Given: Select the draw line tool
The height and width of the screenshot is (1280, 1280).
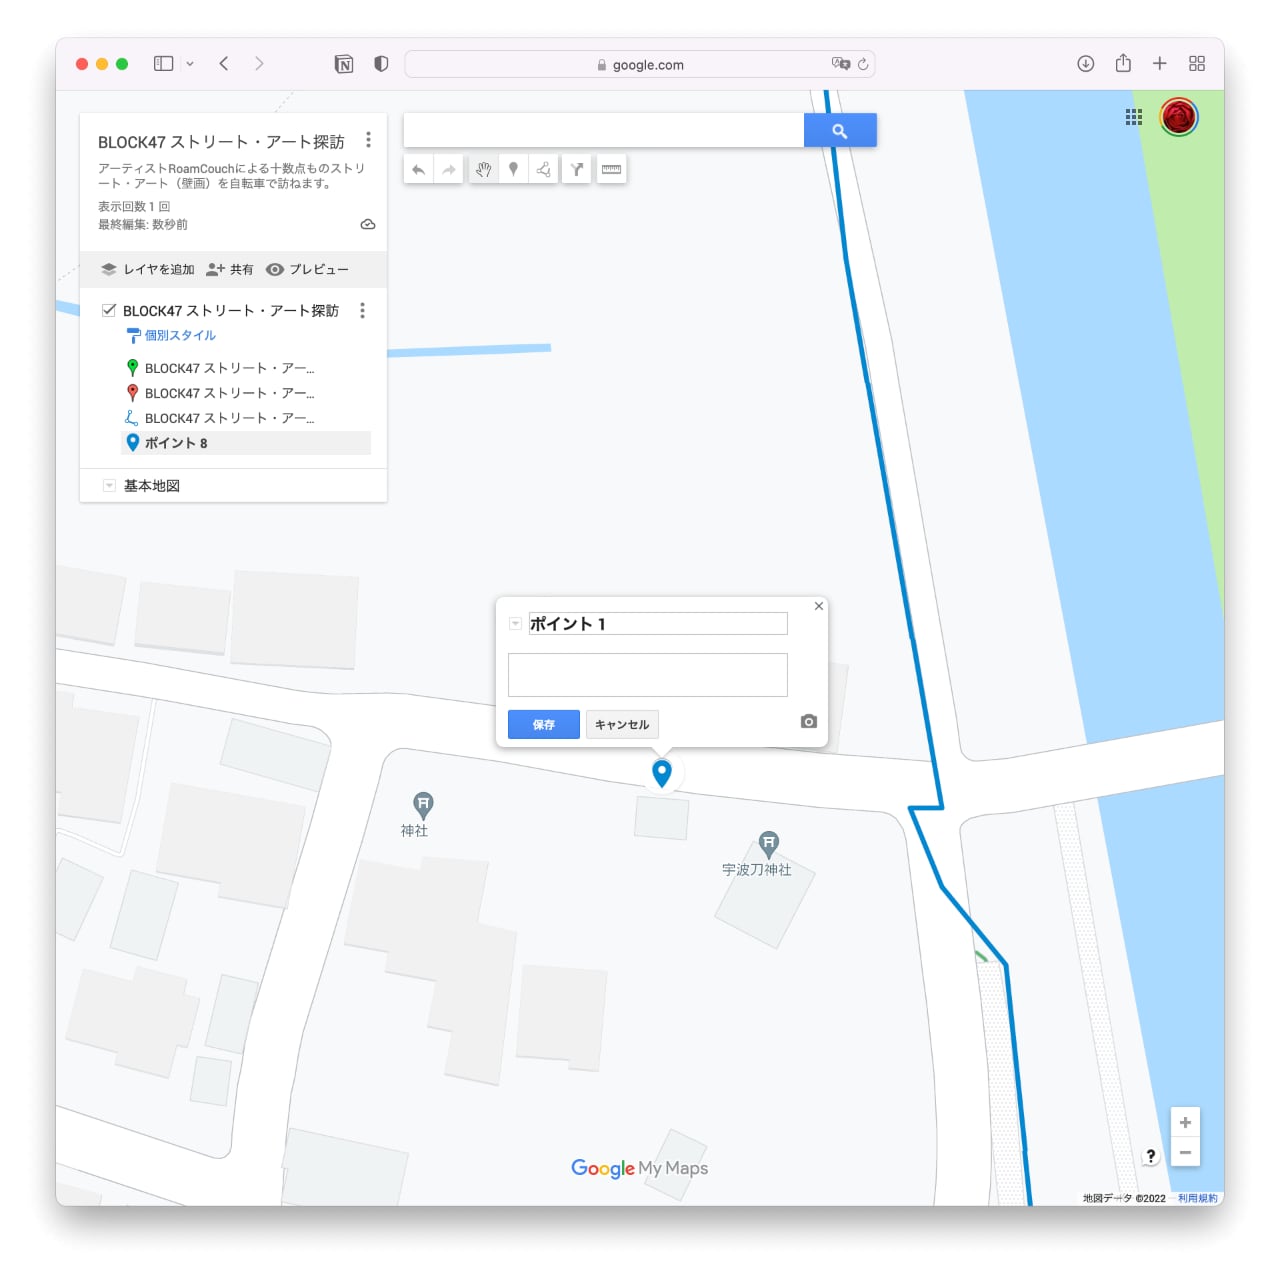Looking at the screenshot, I should pos(543,170).
